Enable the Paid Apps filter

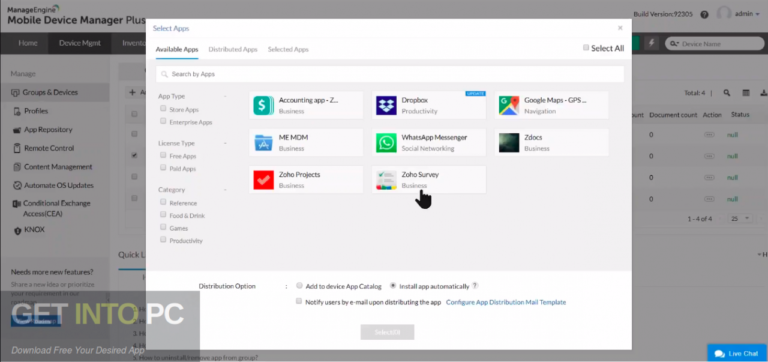pyautogui.click(x=163, y=168)
